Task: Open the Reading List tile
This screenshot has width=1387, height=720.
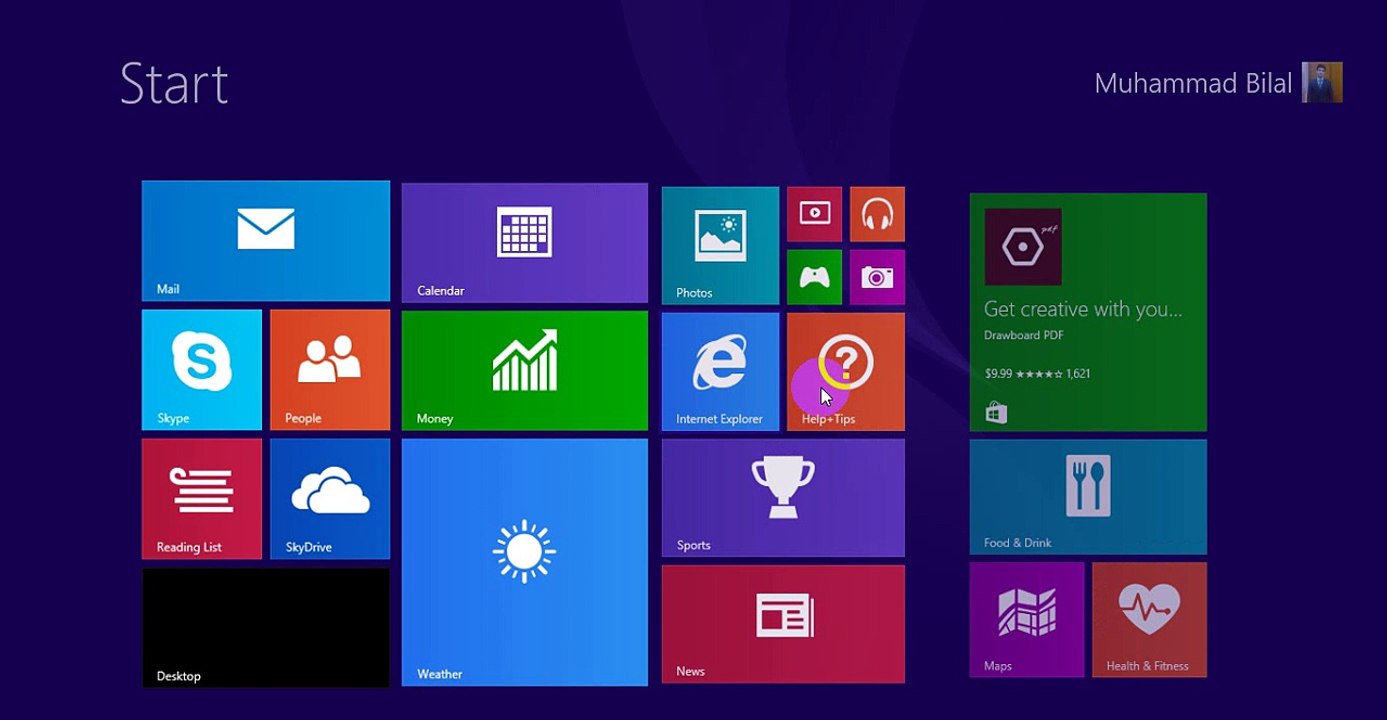Action: click(202, 499)
